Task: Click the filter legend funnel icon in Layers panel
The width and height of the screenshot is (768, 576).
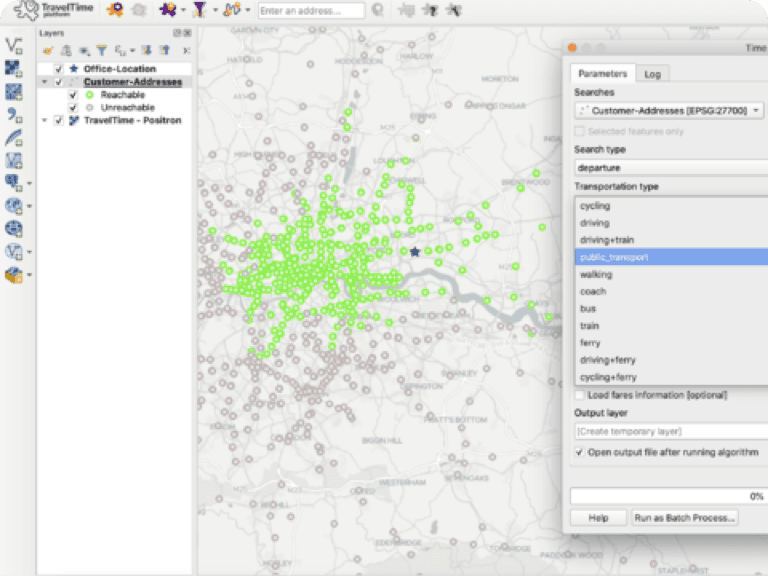Action: click(101, 49)
